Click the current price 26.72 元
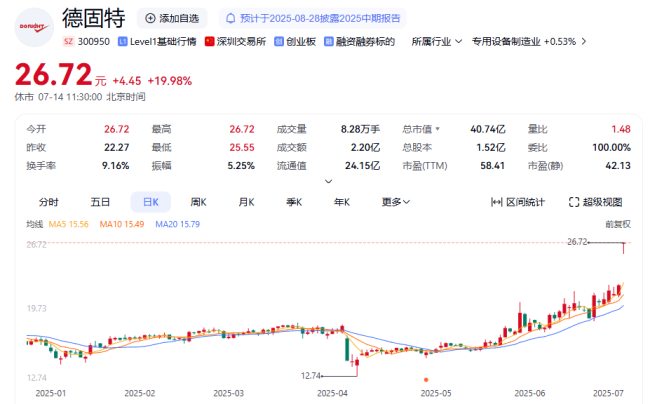This screenshot has height=404, width=650. point(61,75)
